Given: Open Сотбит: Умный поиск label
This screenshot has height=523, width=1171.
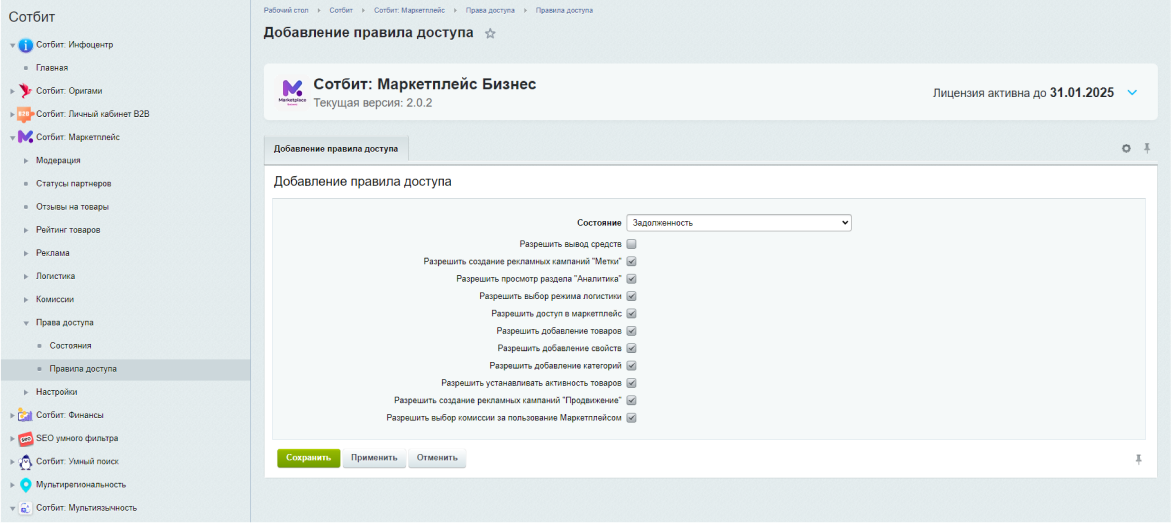Looking at the screenshot, I should pos(77,462).
